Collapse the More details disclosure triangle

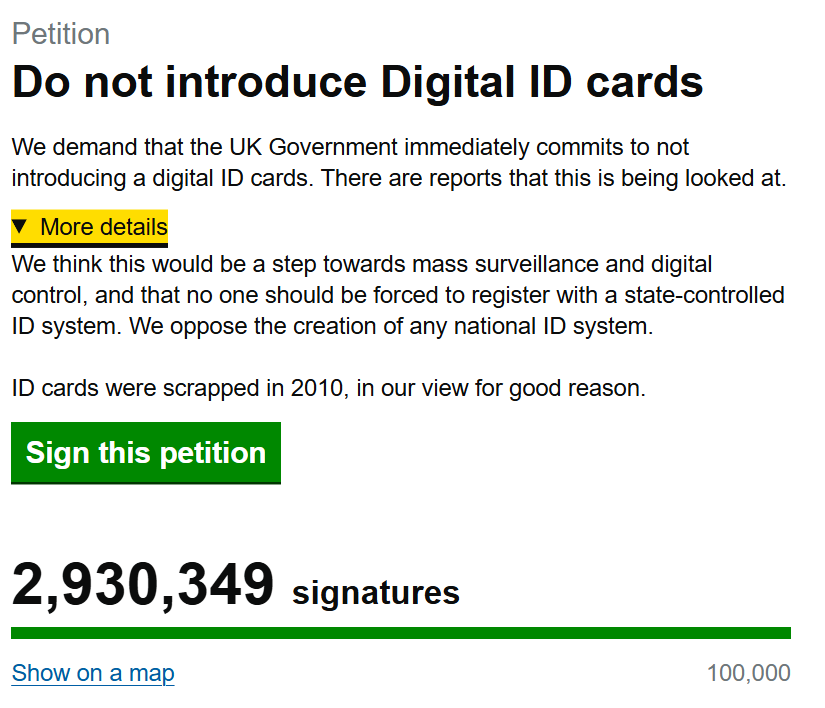point(20,227)
